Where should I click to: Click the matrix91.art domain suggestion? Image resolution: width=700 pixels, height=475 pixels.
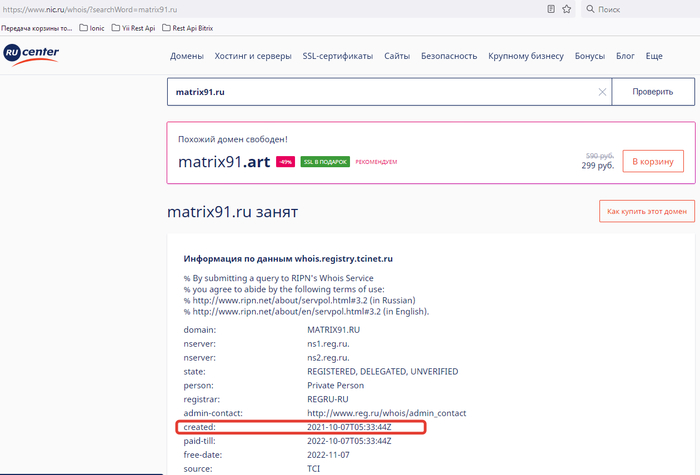224,162
